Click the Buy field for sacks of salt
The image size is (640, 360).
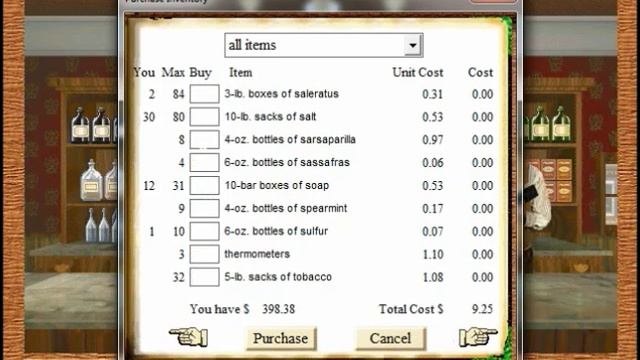204,117
